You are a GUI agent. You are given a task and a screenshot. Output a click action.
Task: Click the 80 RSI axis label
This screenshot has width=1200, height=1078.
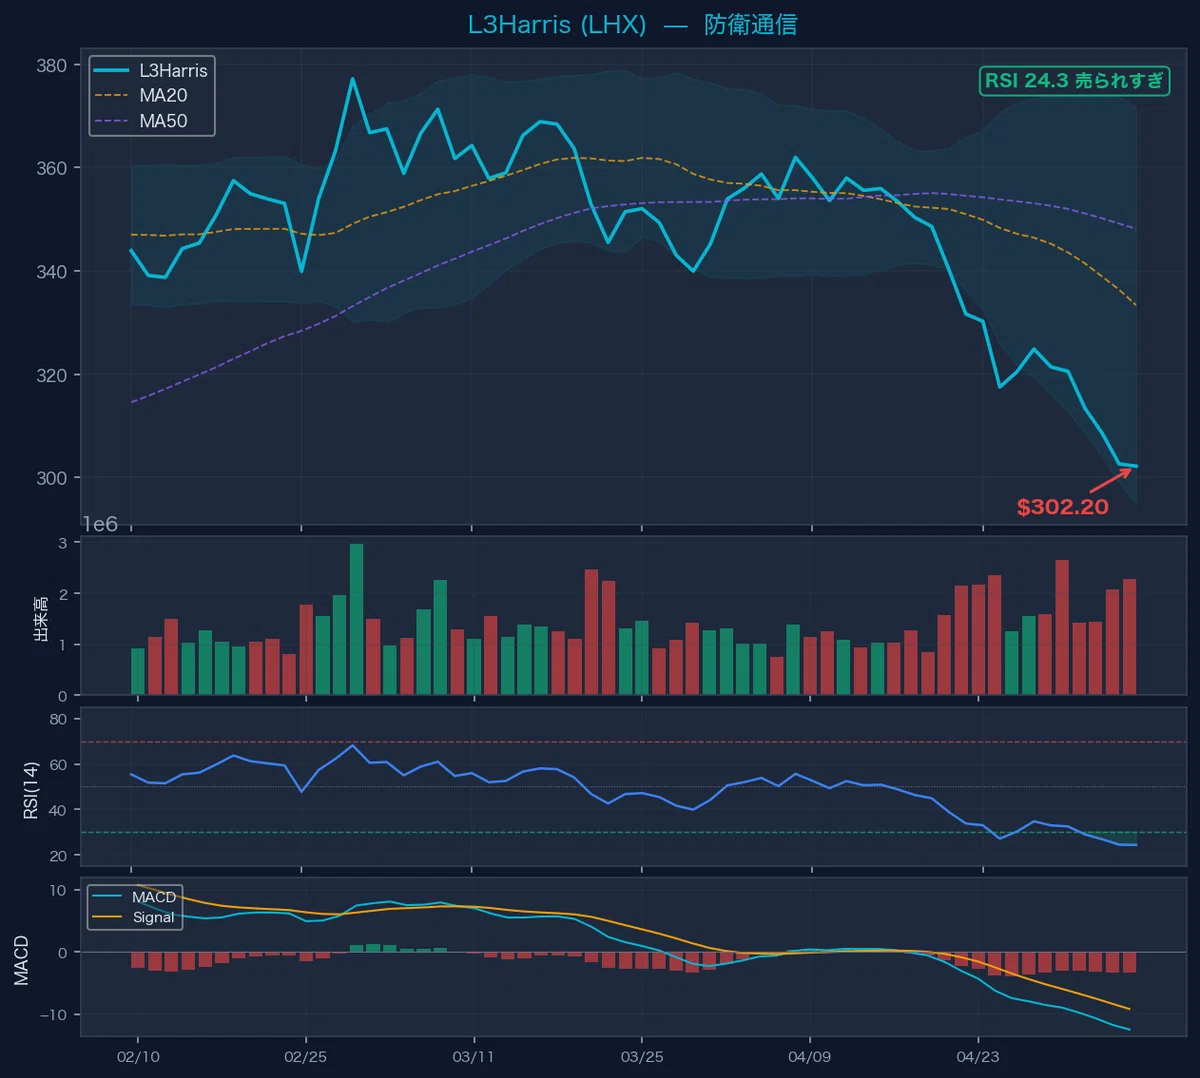click(58, 720)
